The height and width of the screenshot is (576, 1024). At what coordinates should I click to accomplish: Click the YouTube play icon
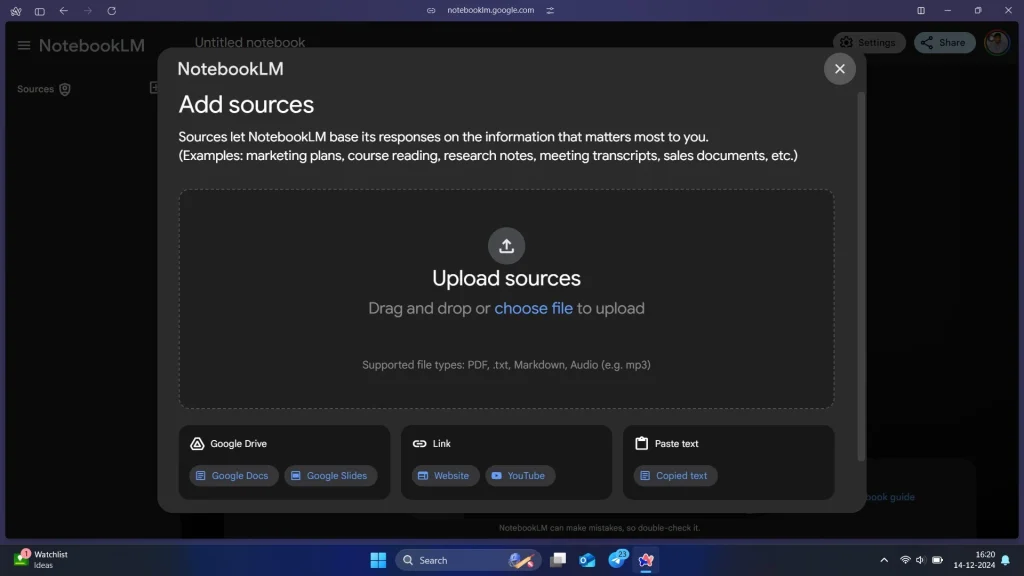point(496,475)
